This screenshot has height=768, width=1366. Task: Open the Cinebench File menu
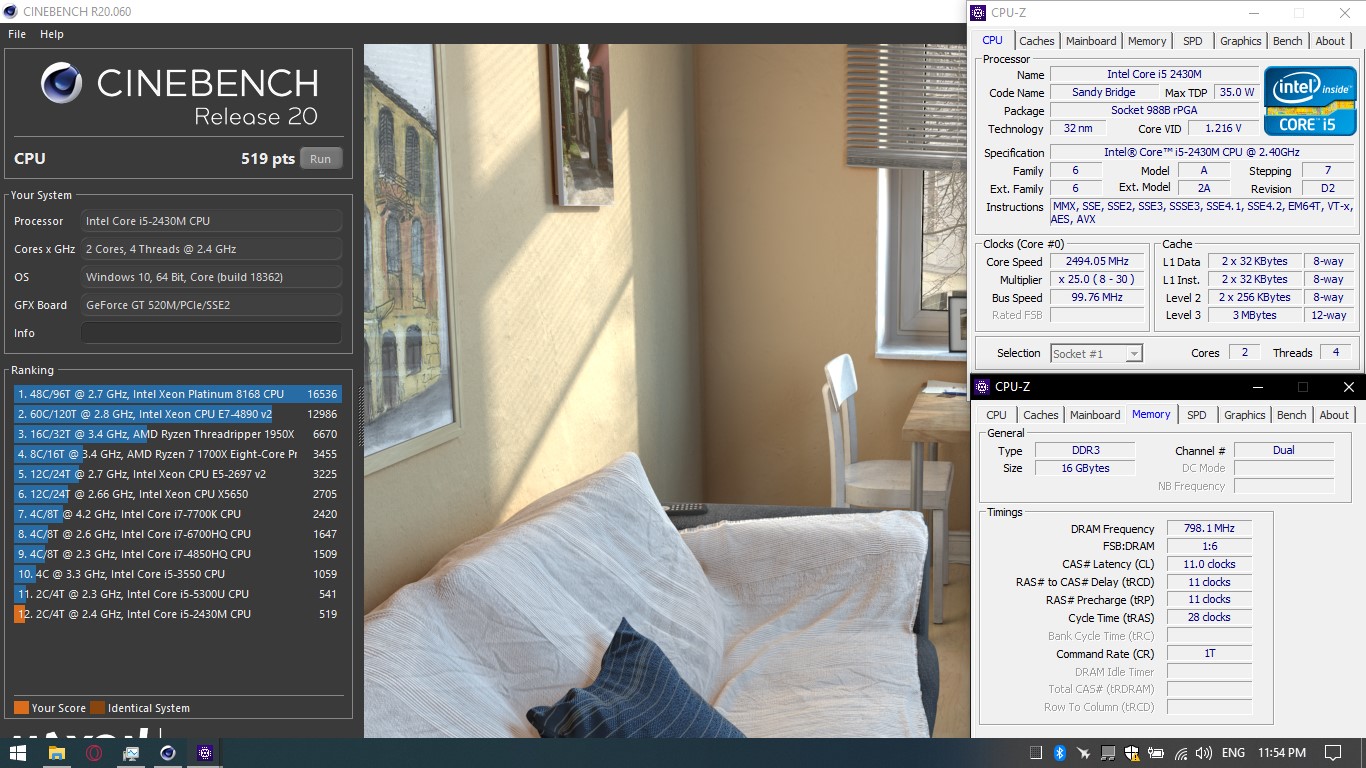point(17,34)
